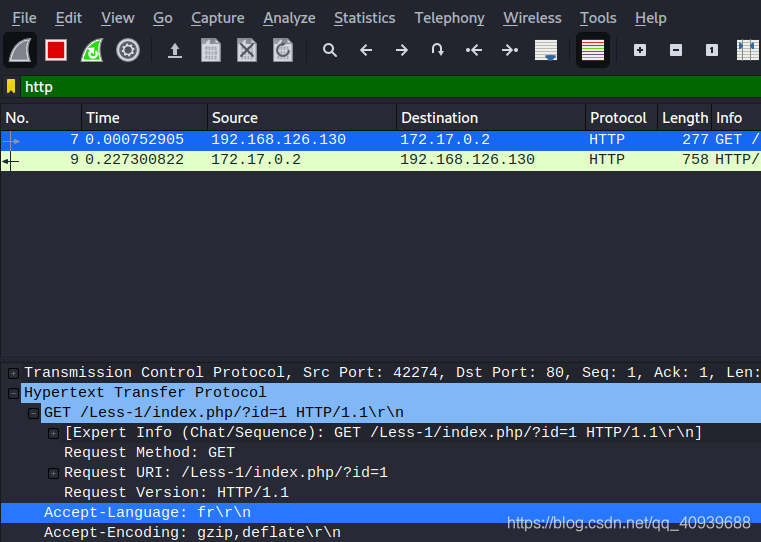Collapse the Hypertext Transfer Protocol node
Viewport: 761px width, 542px height.
14,393
